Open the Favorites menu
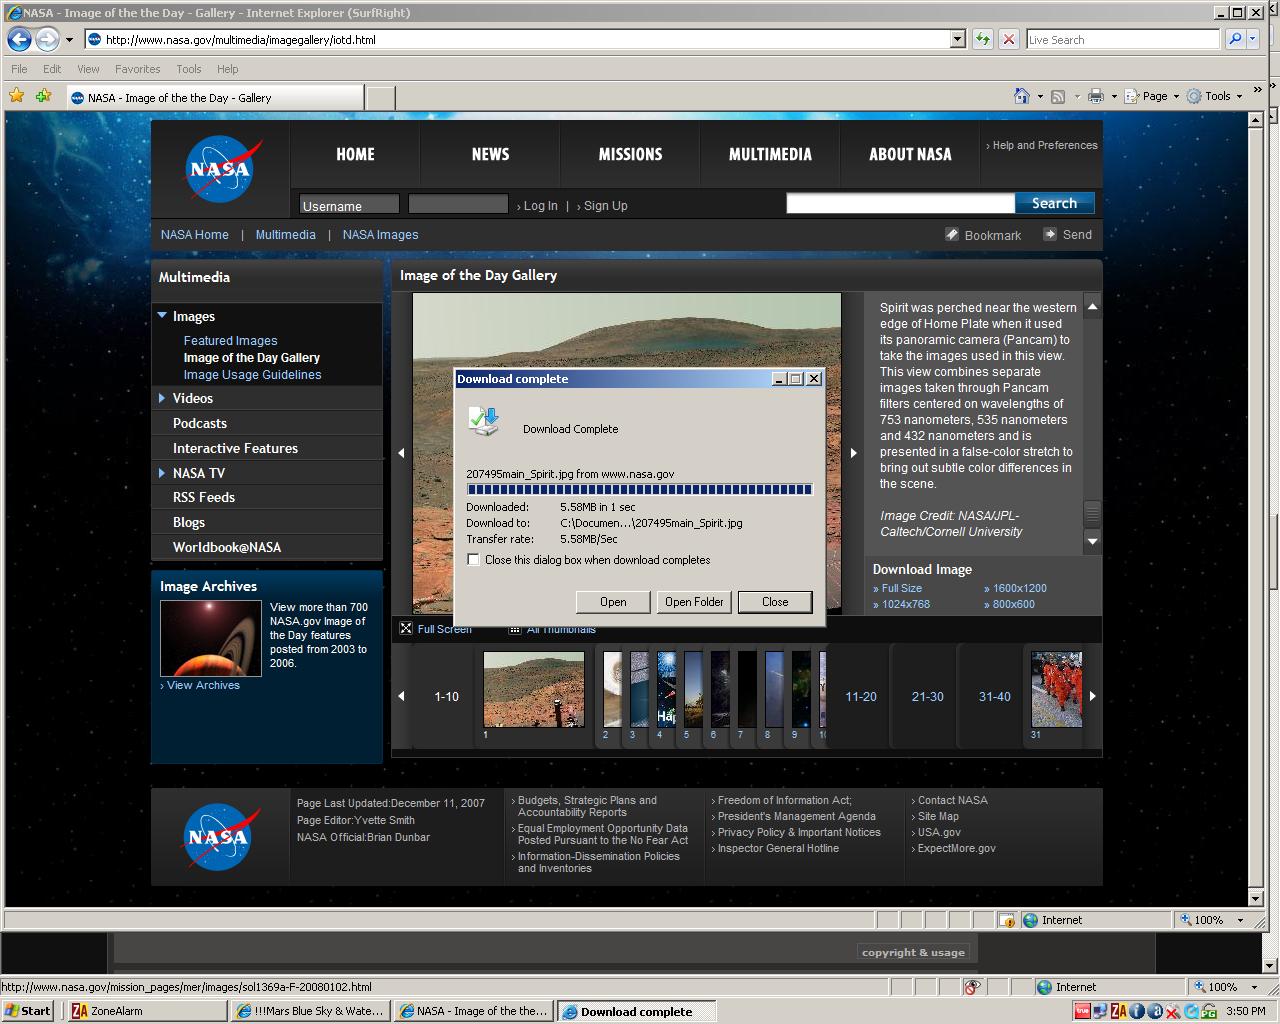This screenshot has height=1024, width=1280. [137, 69]
